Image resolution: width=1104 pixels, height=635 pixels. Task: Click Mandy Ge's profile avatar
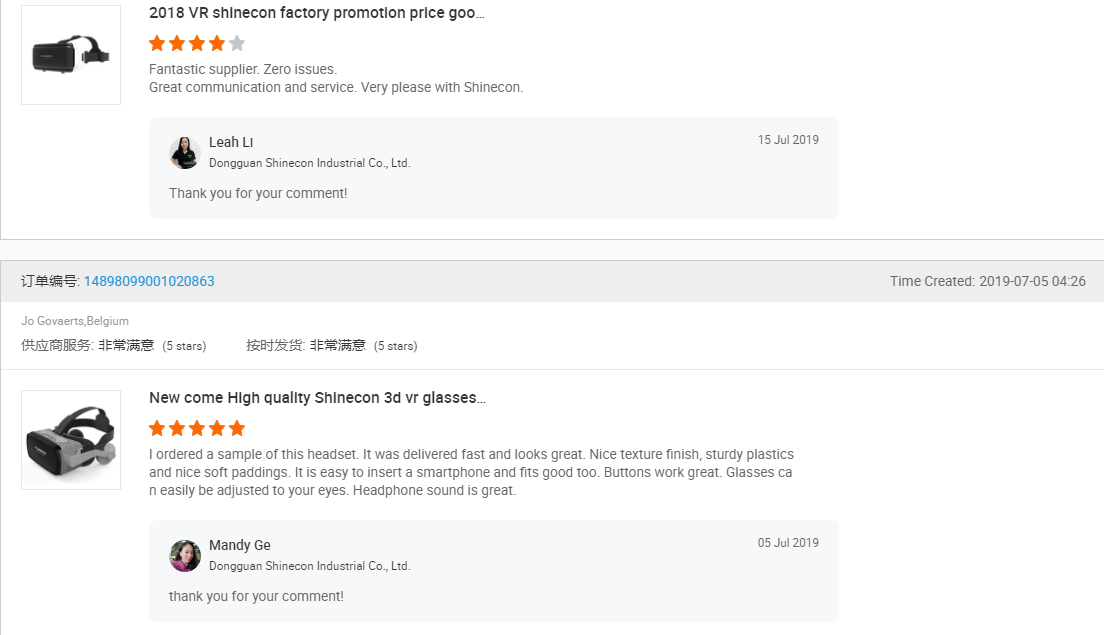tap(185, 555)
